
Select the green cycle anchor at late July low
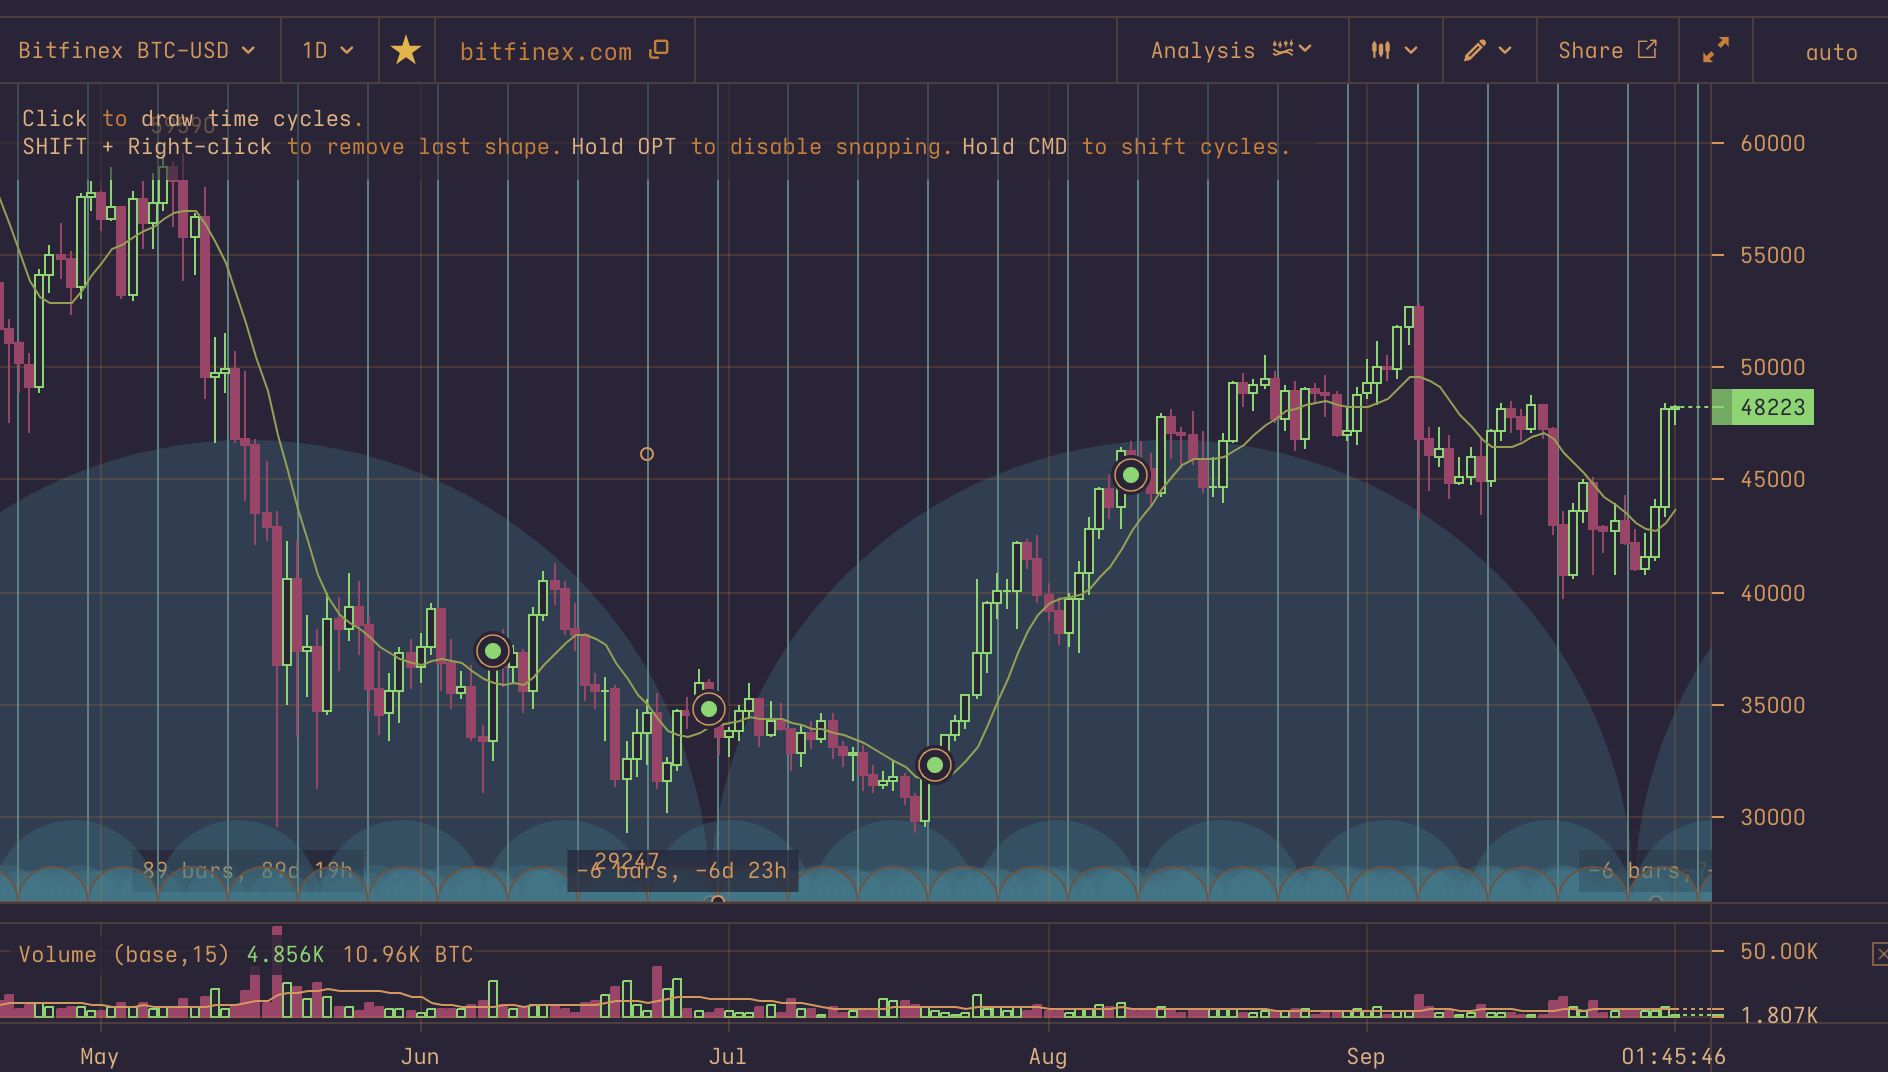click(935, 765)
